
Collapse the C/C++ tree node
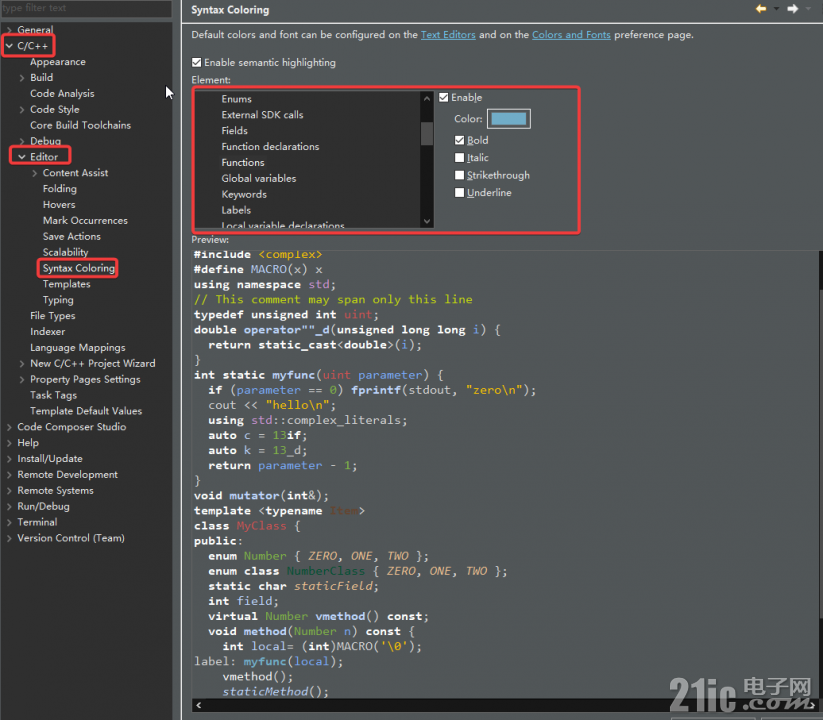coord(9,46)
